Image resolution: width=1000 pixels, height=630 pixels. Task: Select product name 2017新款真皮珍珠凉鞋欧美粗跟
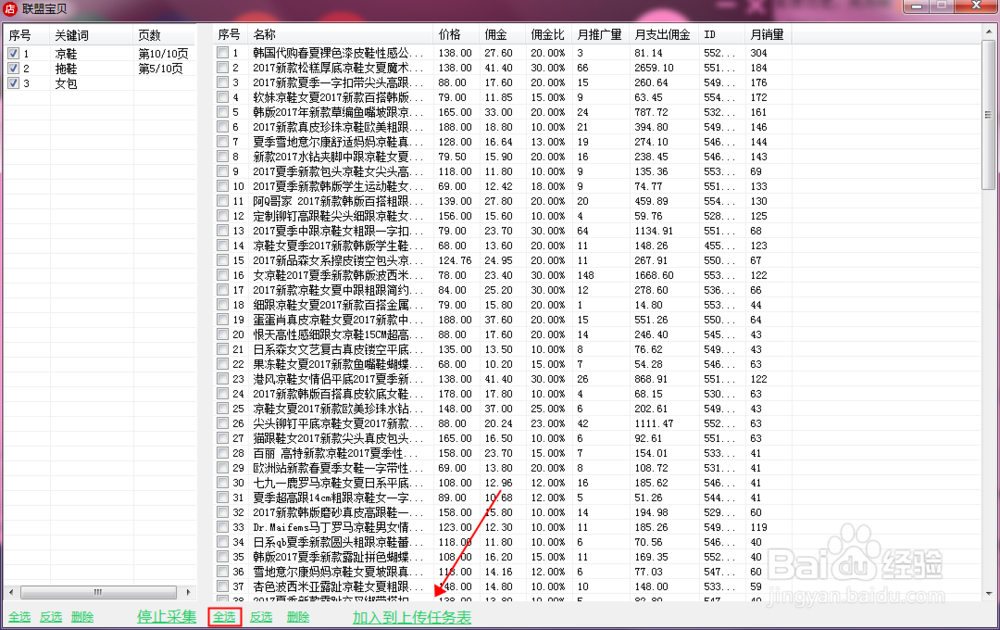pyautogui.click(x=337, y=127)
